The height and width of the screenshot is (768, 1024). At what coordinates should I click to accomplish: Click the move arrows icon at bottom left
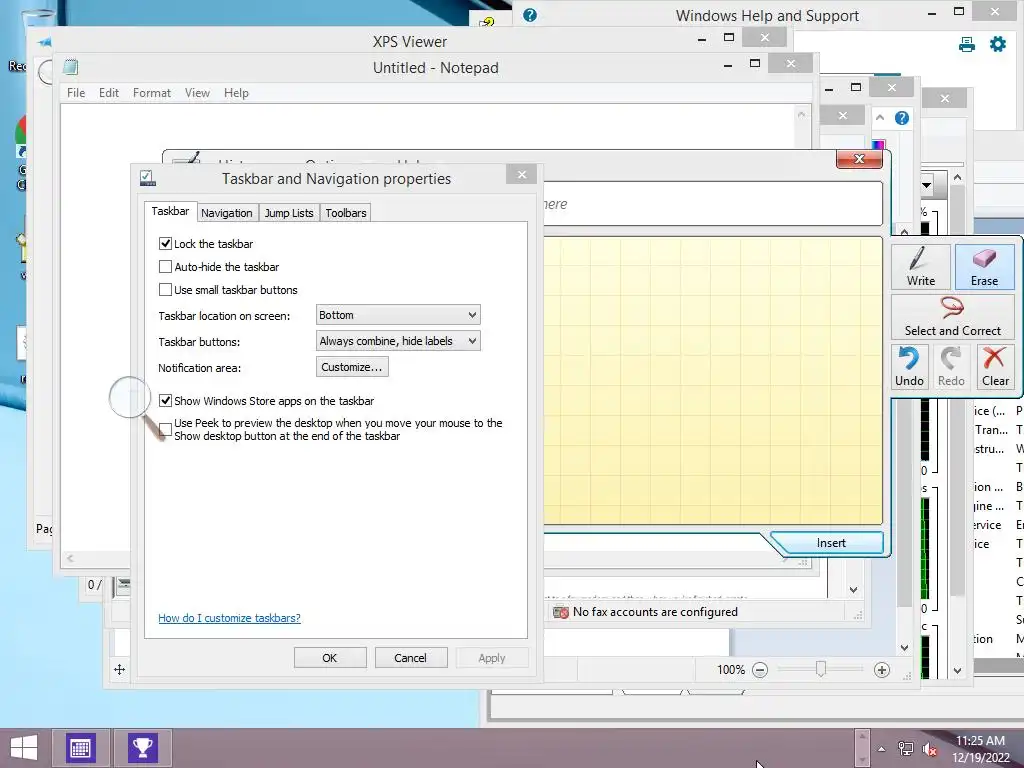[120, 669]
